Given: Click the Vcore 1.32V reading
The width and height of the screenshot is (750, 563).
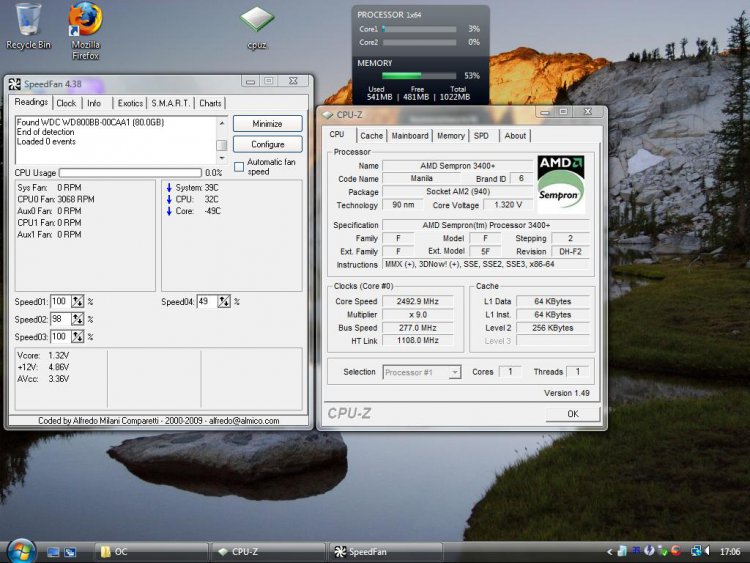Looking at the screenshot, I should [43, 355].
